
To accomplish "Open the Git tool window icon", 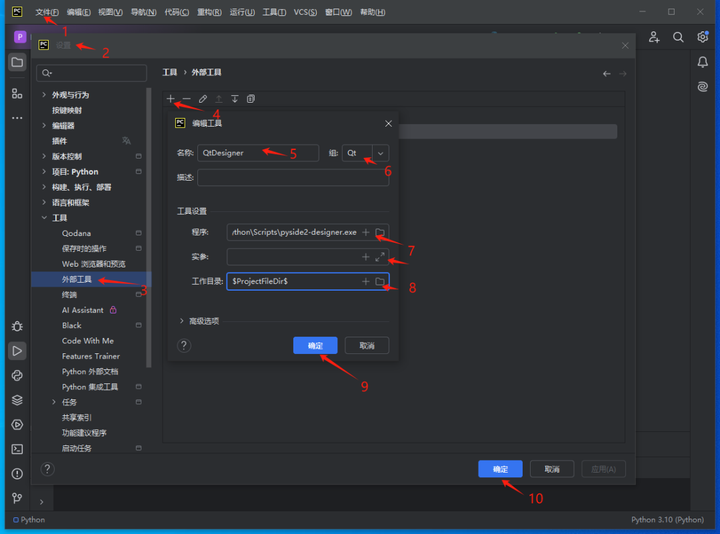I will tap(17, 498).
